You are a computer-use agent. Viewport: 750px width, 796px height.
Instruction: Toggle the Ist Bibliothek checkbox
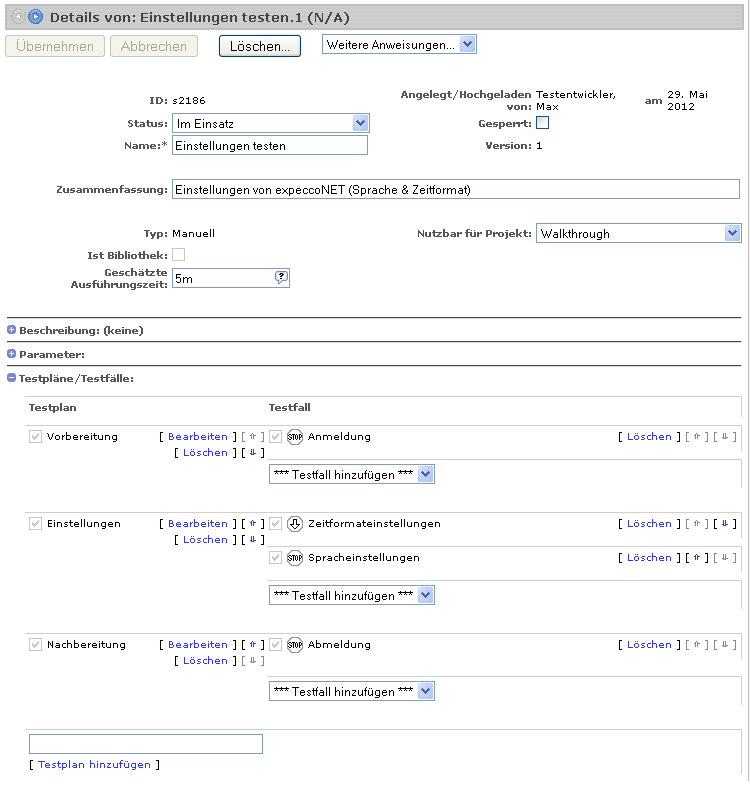click(179, 255)
